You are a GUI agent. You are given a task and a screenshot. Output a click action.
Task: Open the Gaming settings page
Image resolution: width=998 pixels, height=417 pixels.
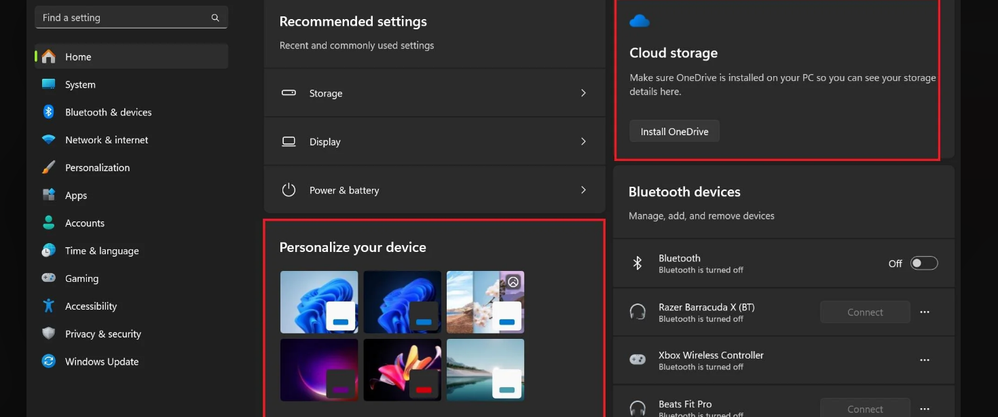click(131, 278)
